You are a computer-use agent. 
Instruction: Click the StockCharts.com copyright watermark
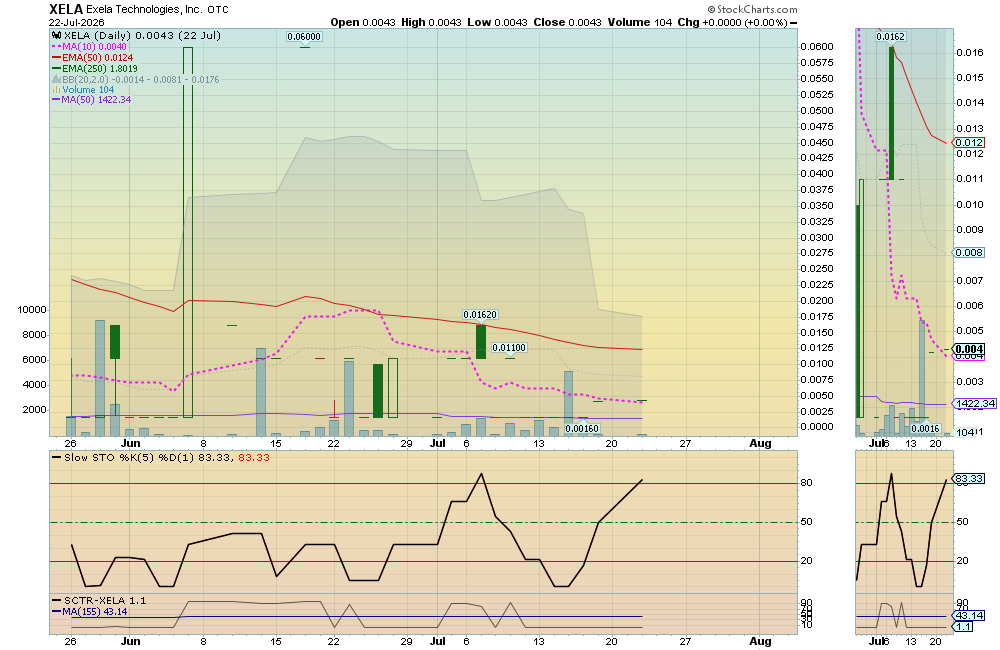coord(753,9)
